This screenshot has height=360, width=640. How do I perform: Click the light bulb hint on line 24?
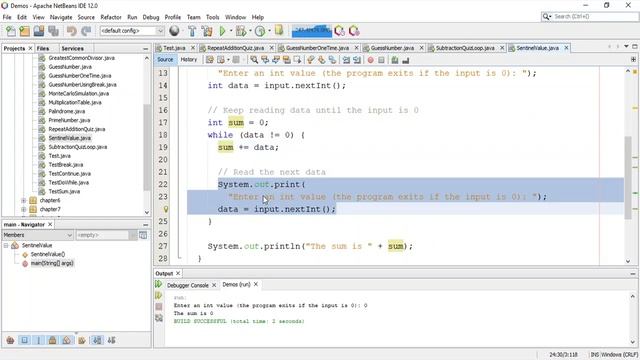click(166, 209)
